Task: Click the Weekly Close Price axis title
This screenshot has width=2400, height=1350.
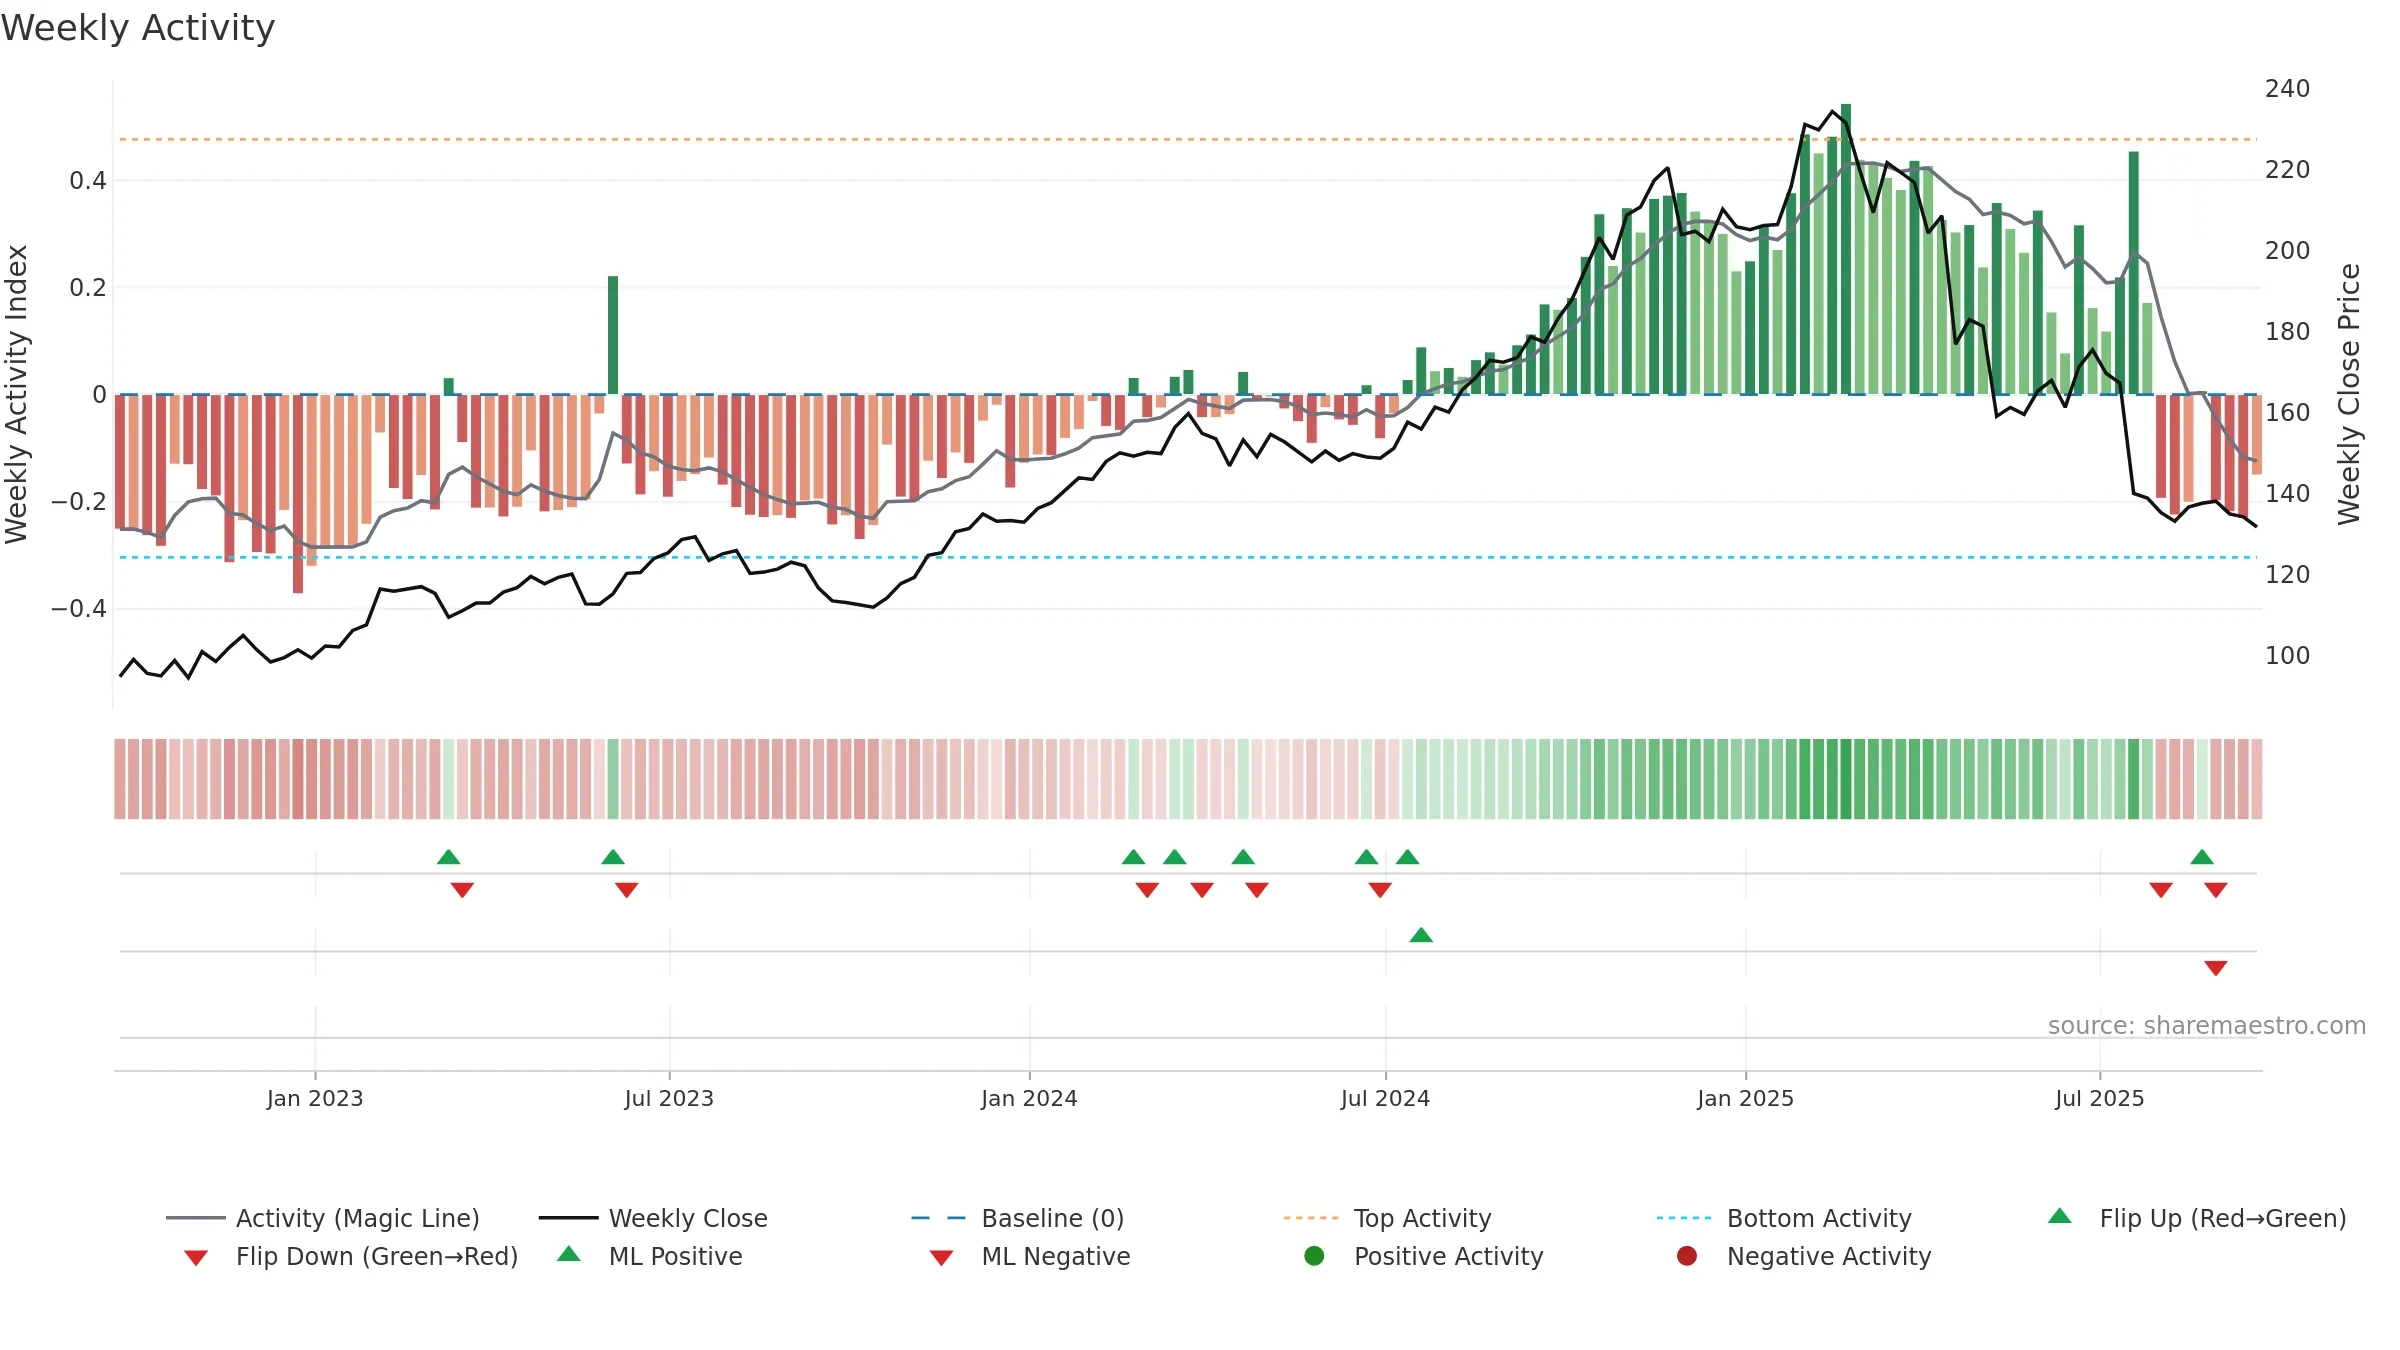Action: pos(2349,394)
